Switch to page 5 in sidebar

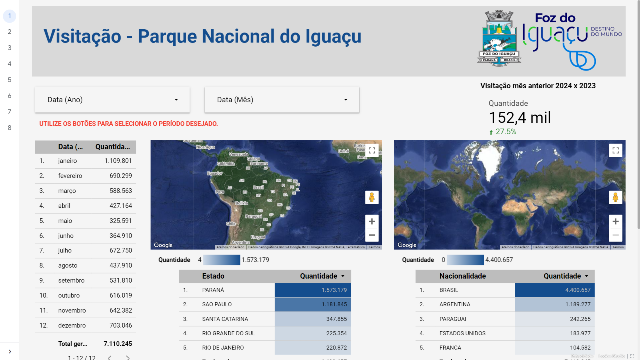pyautogui.click(x=9, y=80)
